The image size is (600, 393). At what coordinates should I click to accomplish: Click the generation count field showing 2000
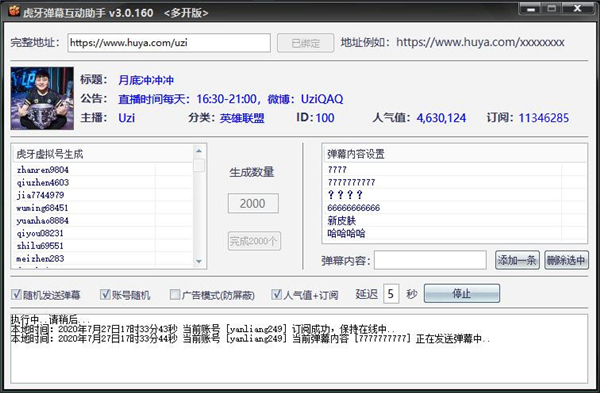pyautogui.click(x=253, y=203)
